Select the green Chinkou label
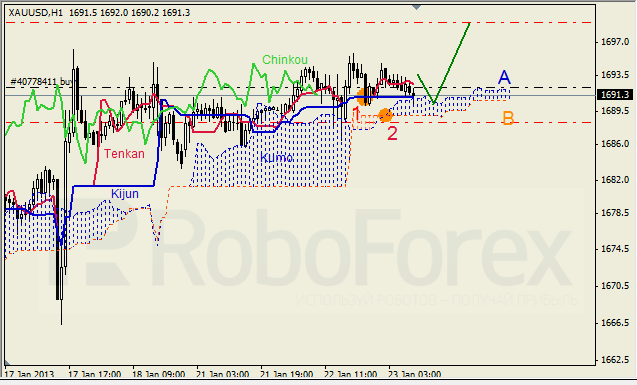The width and height of the screenshot is (637, 385). click(285, 60)
